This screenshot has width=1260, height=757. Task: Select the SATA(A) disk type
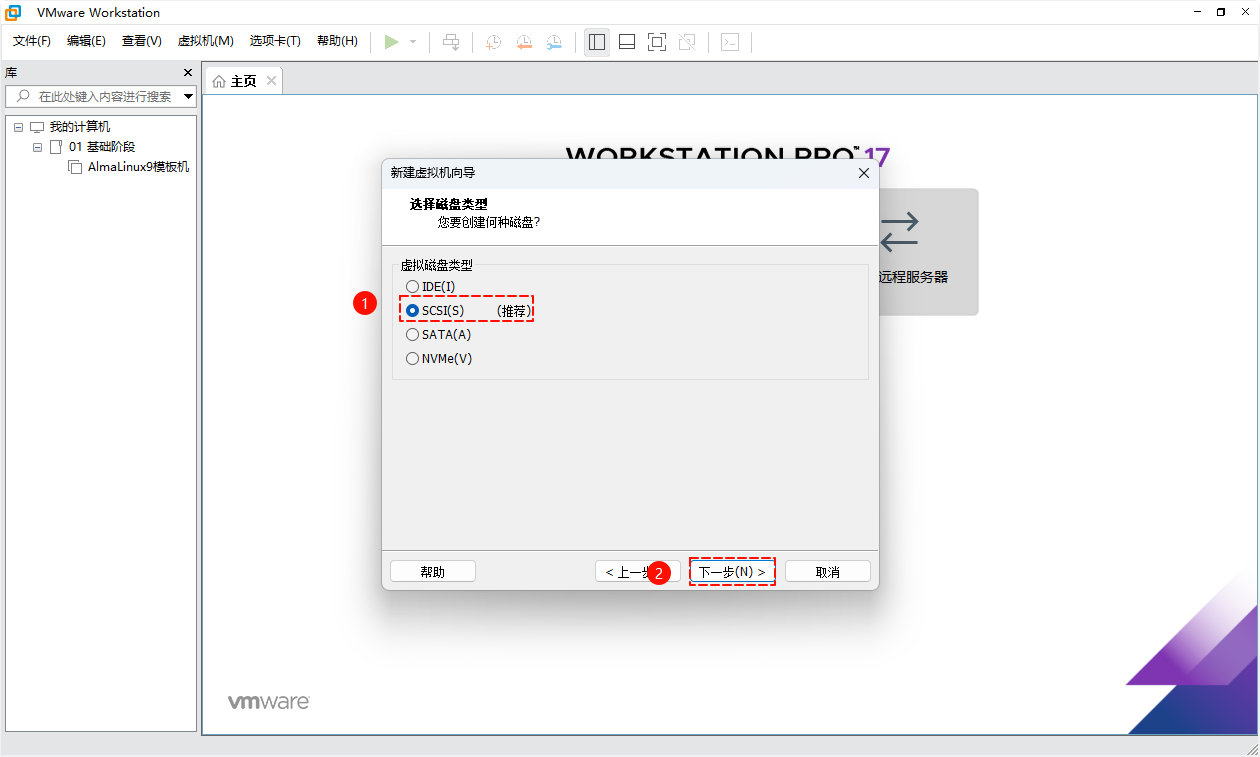(412, 335)
